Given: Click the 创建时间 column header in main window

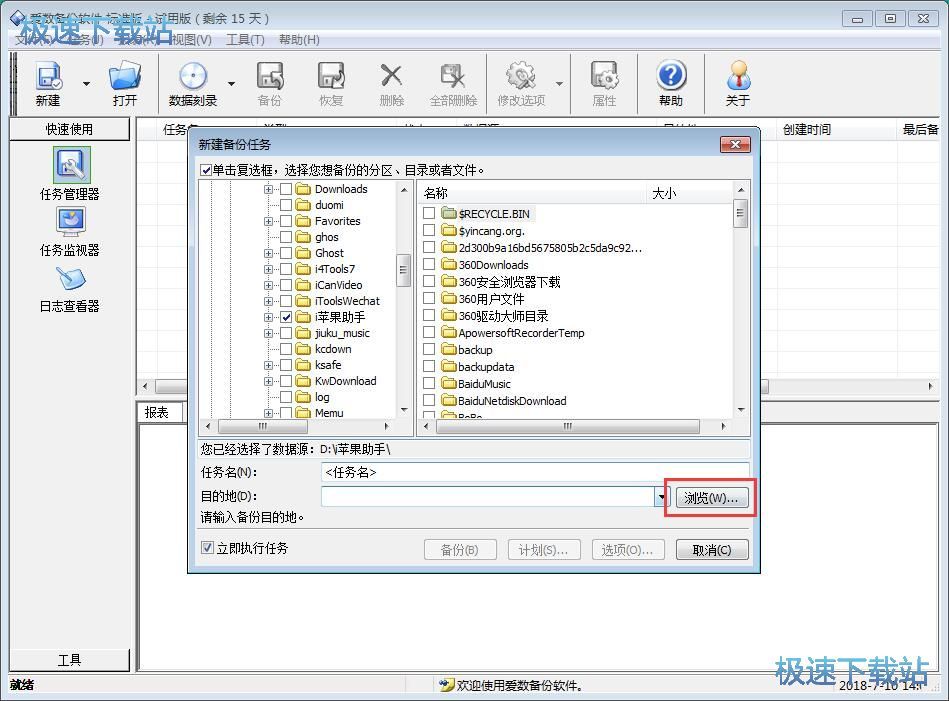Looking at the screenshot, I should tap(836, 129).
